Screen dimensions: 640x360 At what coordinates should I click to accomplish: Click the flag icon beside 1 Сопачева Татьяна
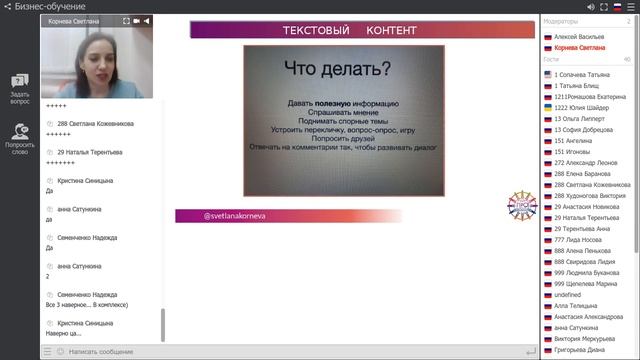coord(548,75)
